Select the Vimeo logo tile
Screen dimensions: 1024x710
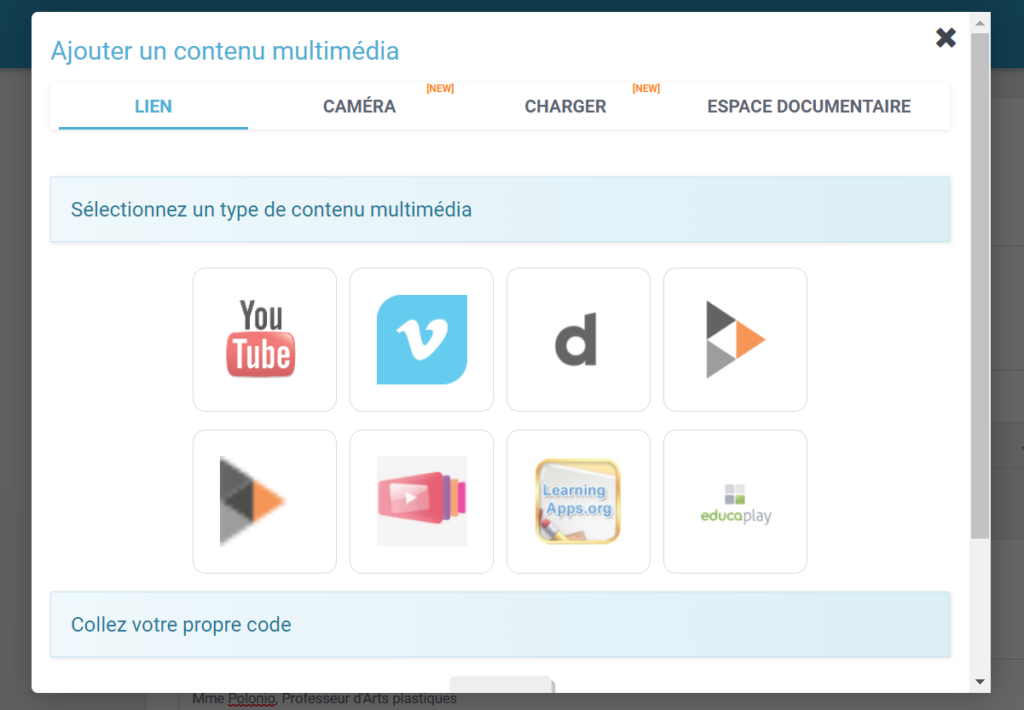point(421,339)
